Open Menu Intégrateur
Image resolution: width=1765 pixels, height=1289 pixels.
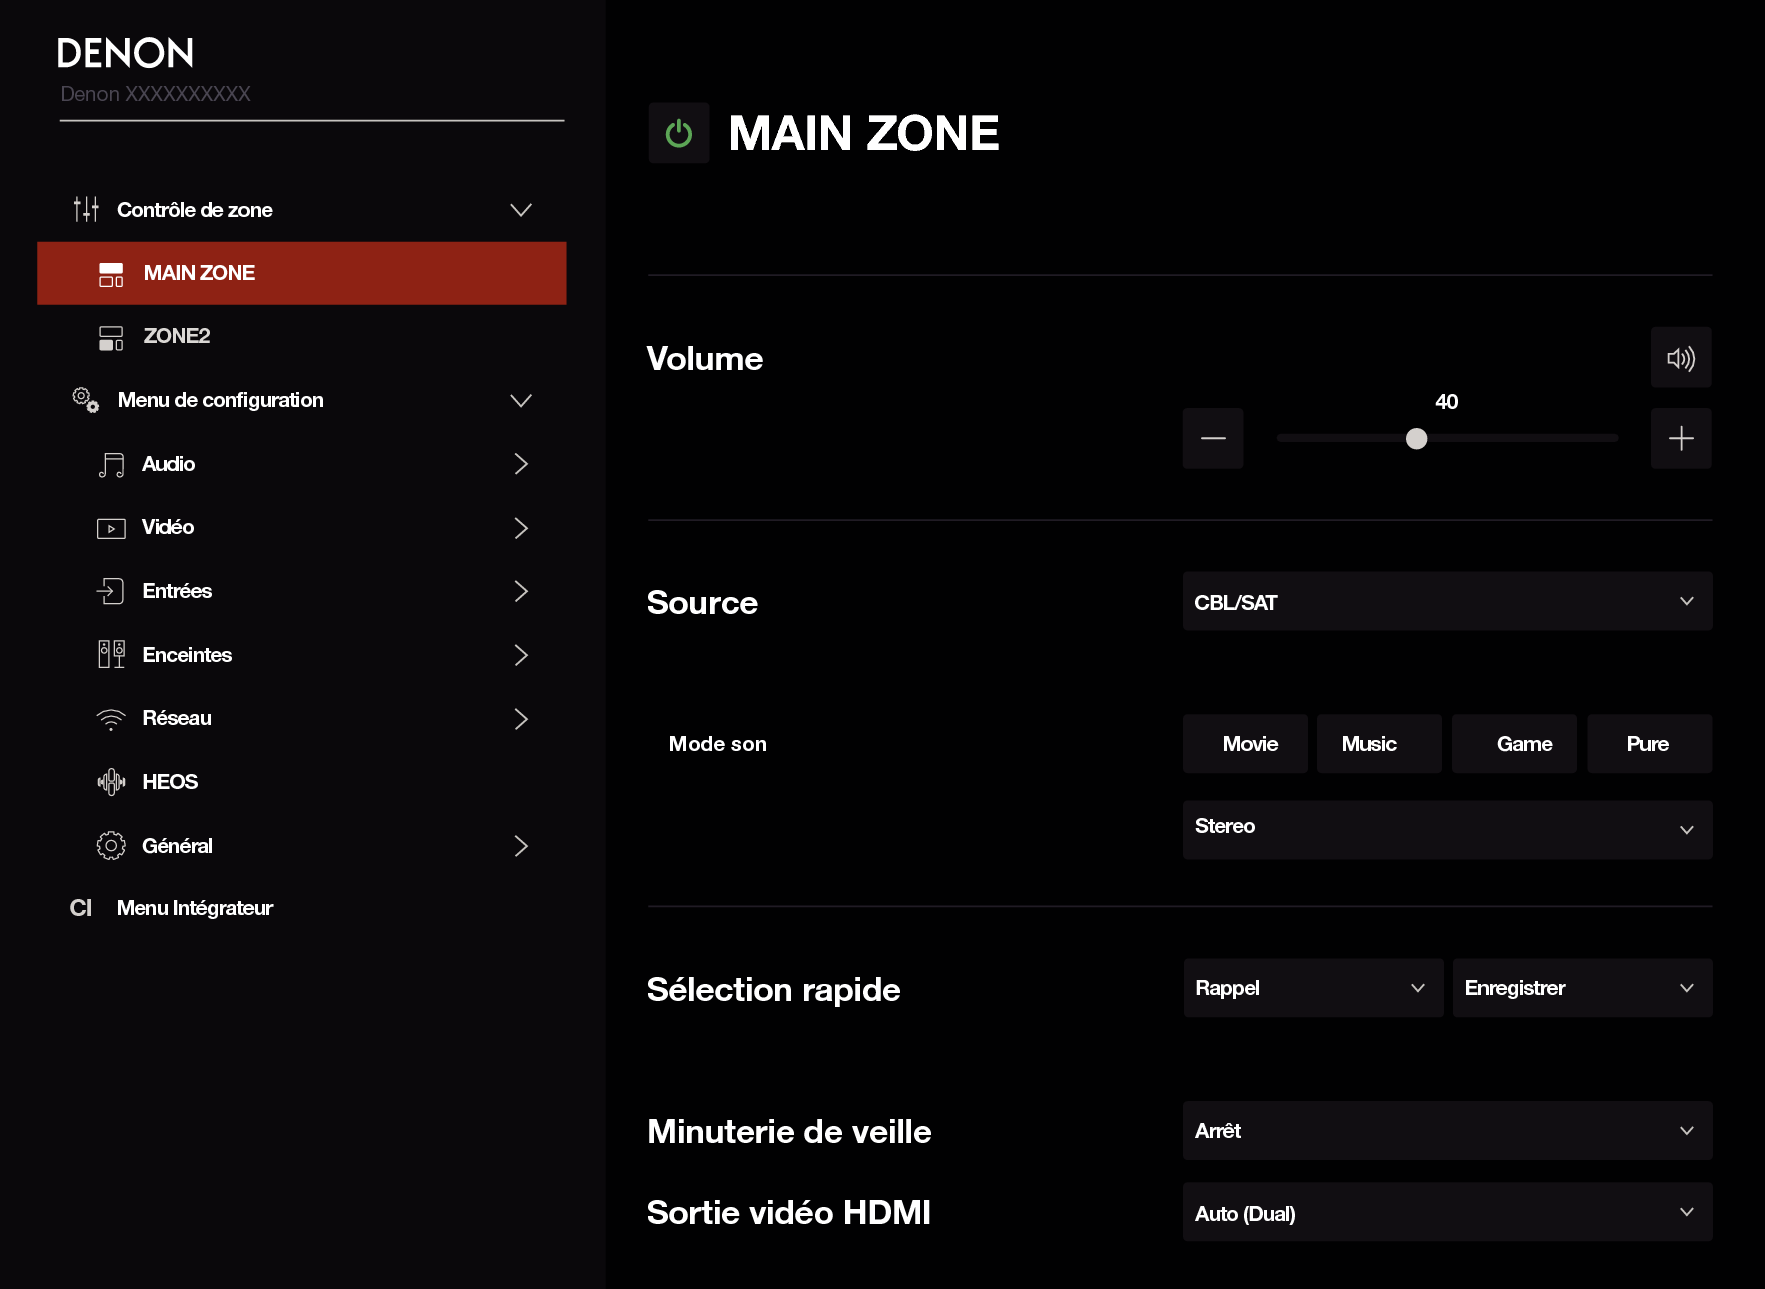pyautogui.click(x=195, y=908)
